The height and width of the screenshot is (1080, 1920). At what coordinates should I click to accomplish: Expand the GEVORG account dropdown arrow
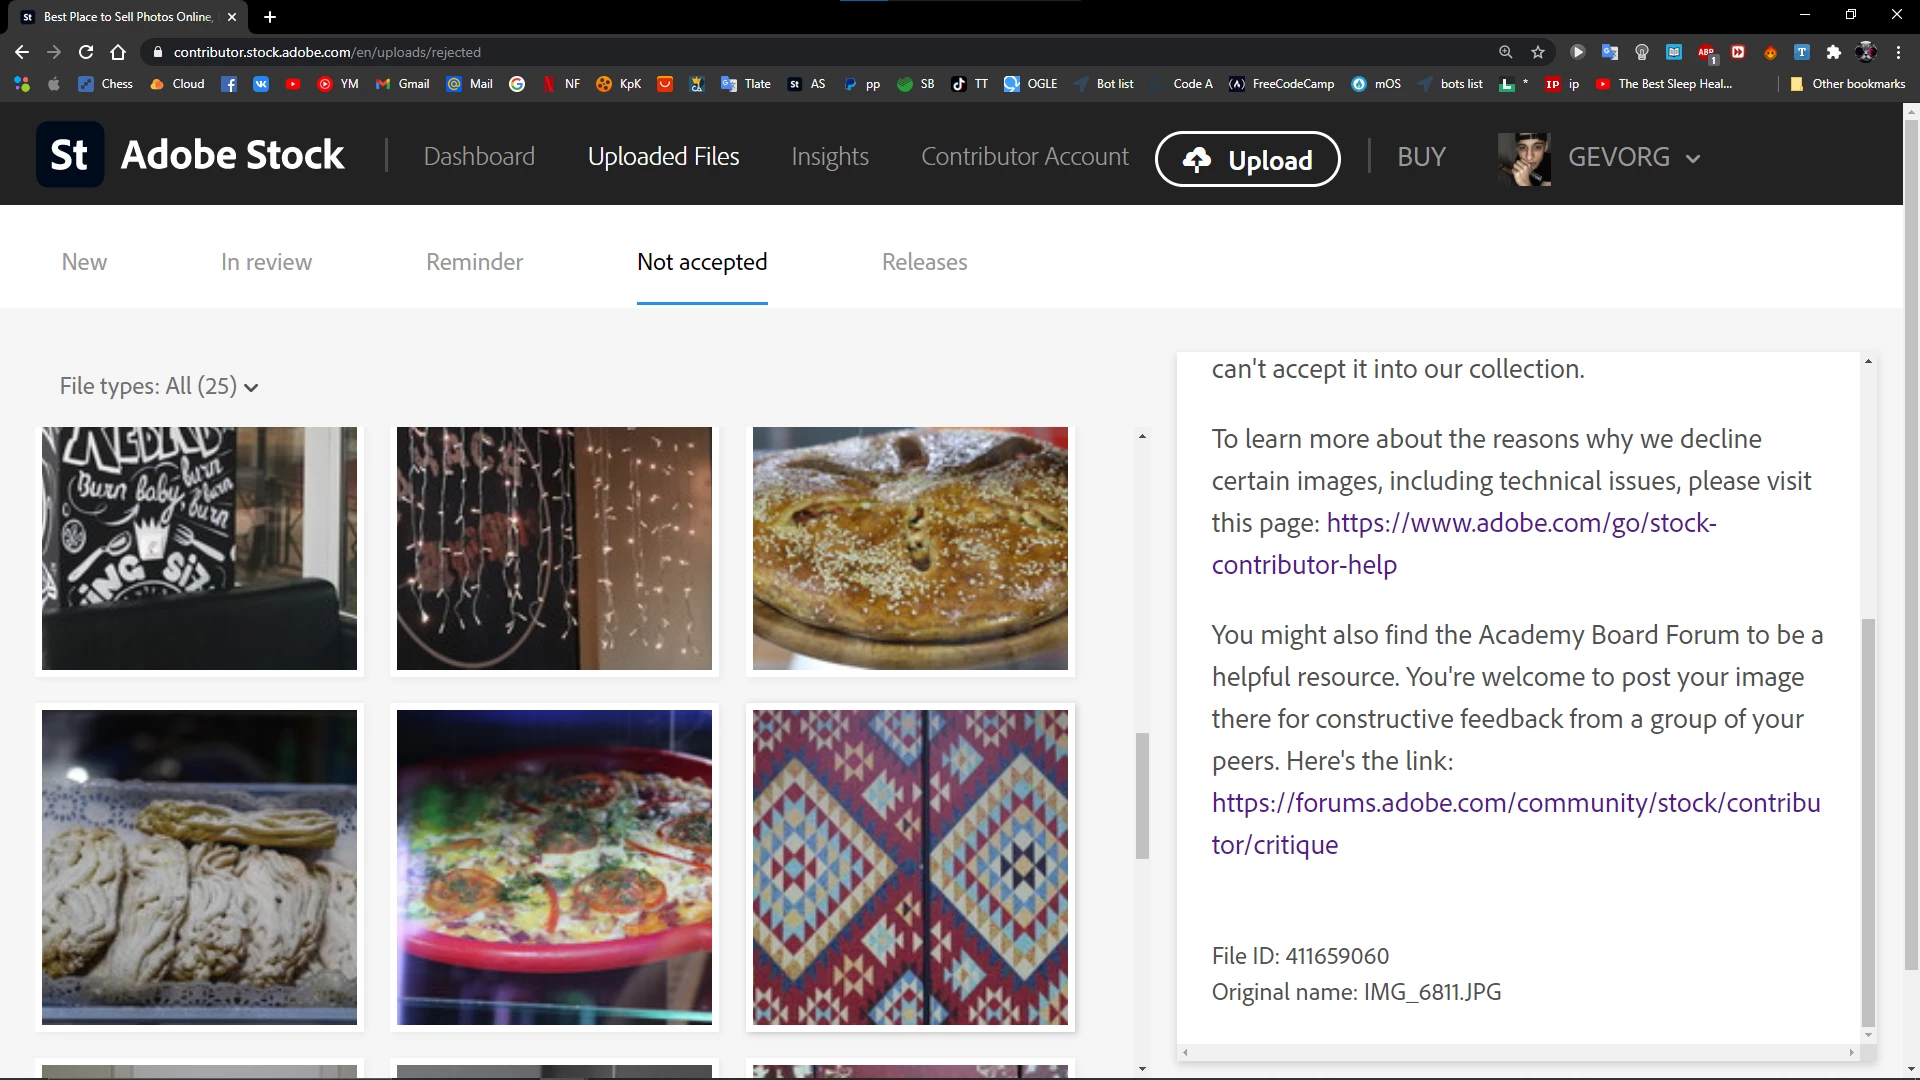[x=1693, y=159]
